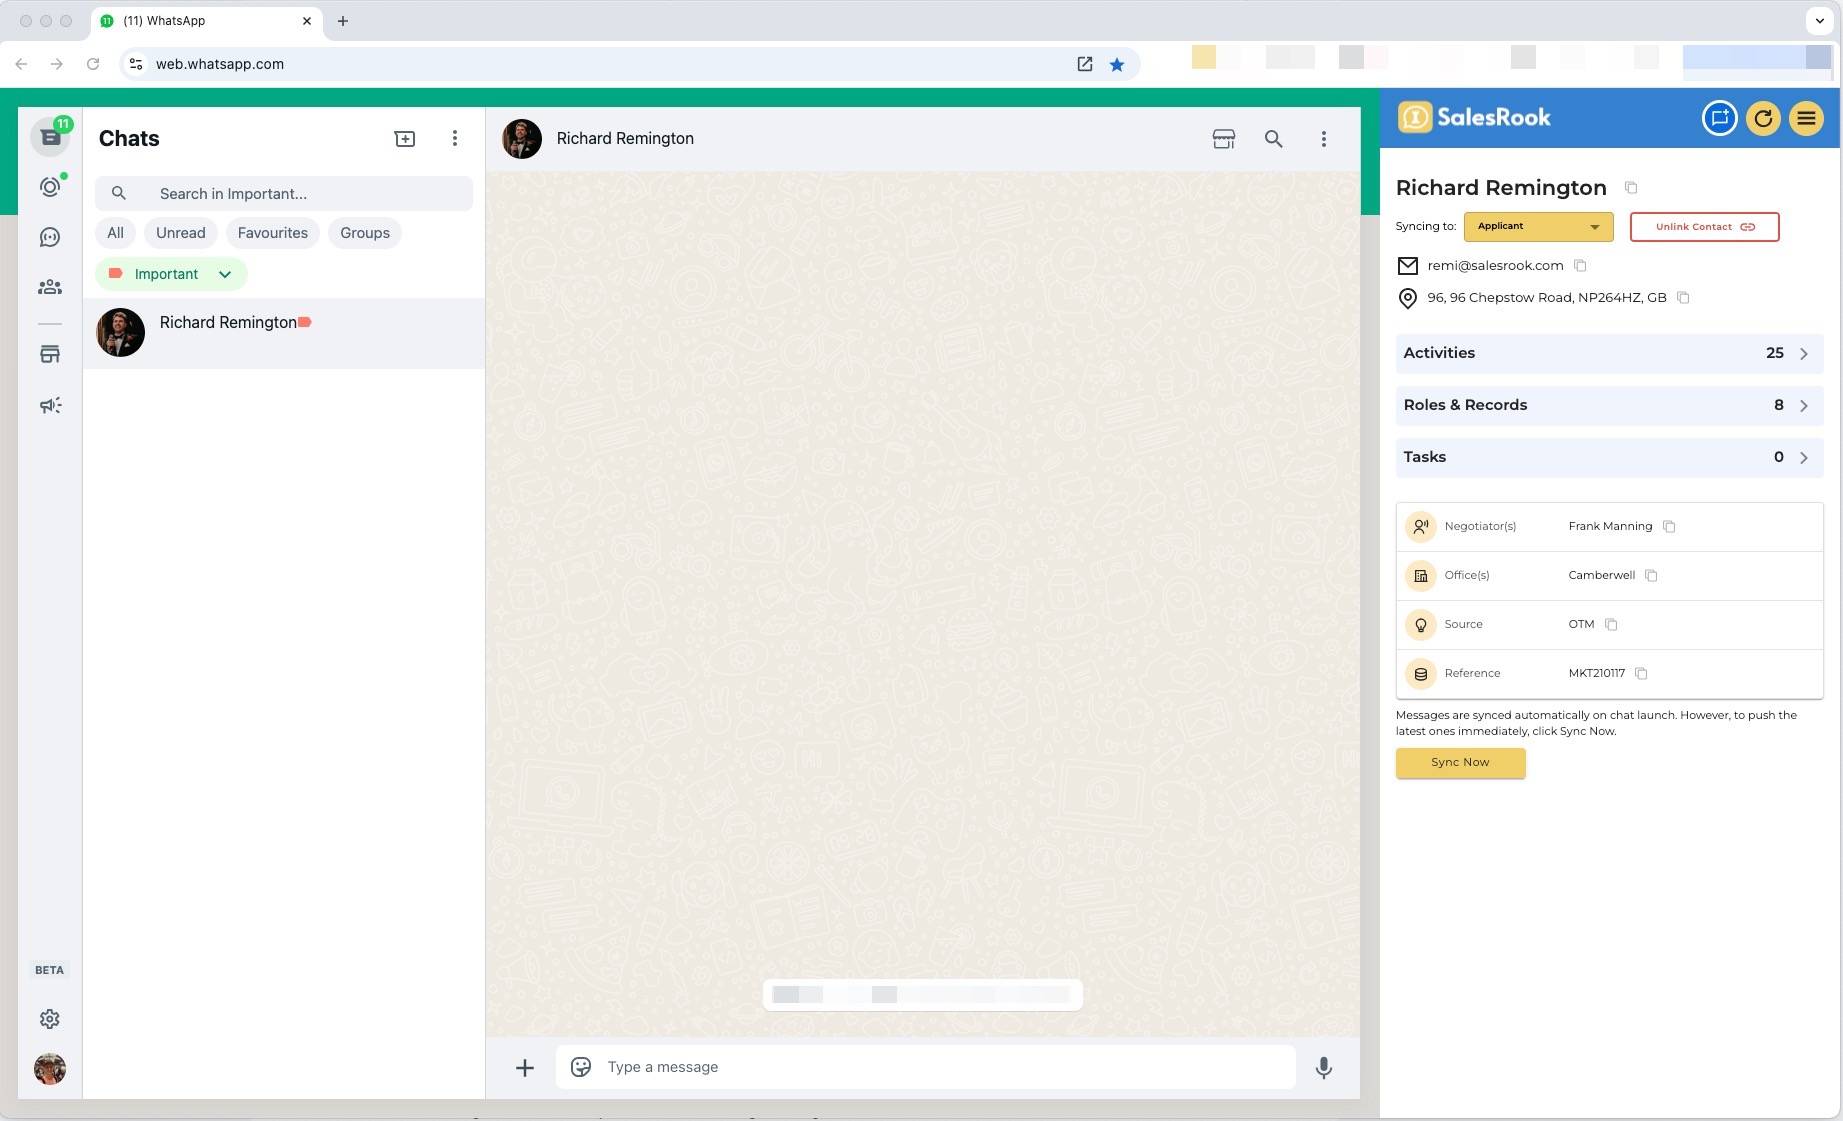The image size is (1843, 1121).
Task: Open the SalesRook hamburger menu
Action: point(1807,118)
